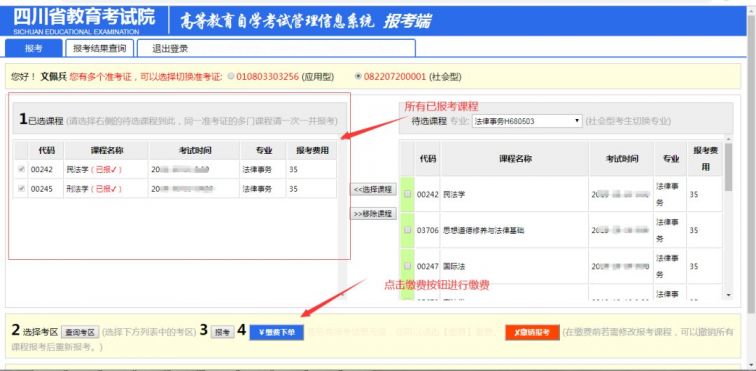Open the 专业 dropdown 法律事务H680503
Viewport: 756px width, 371px height.
527,121
